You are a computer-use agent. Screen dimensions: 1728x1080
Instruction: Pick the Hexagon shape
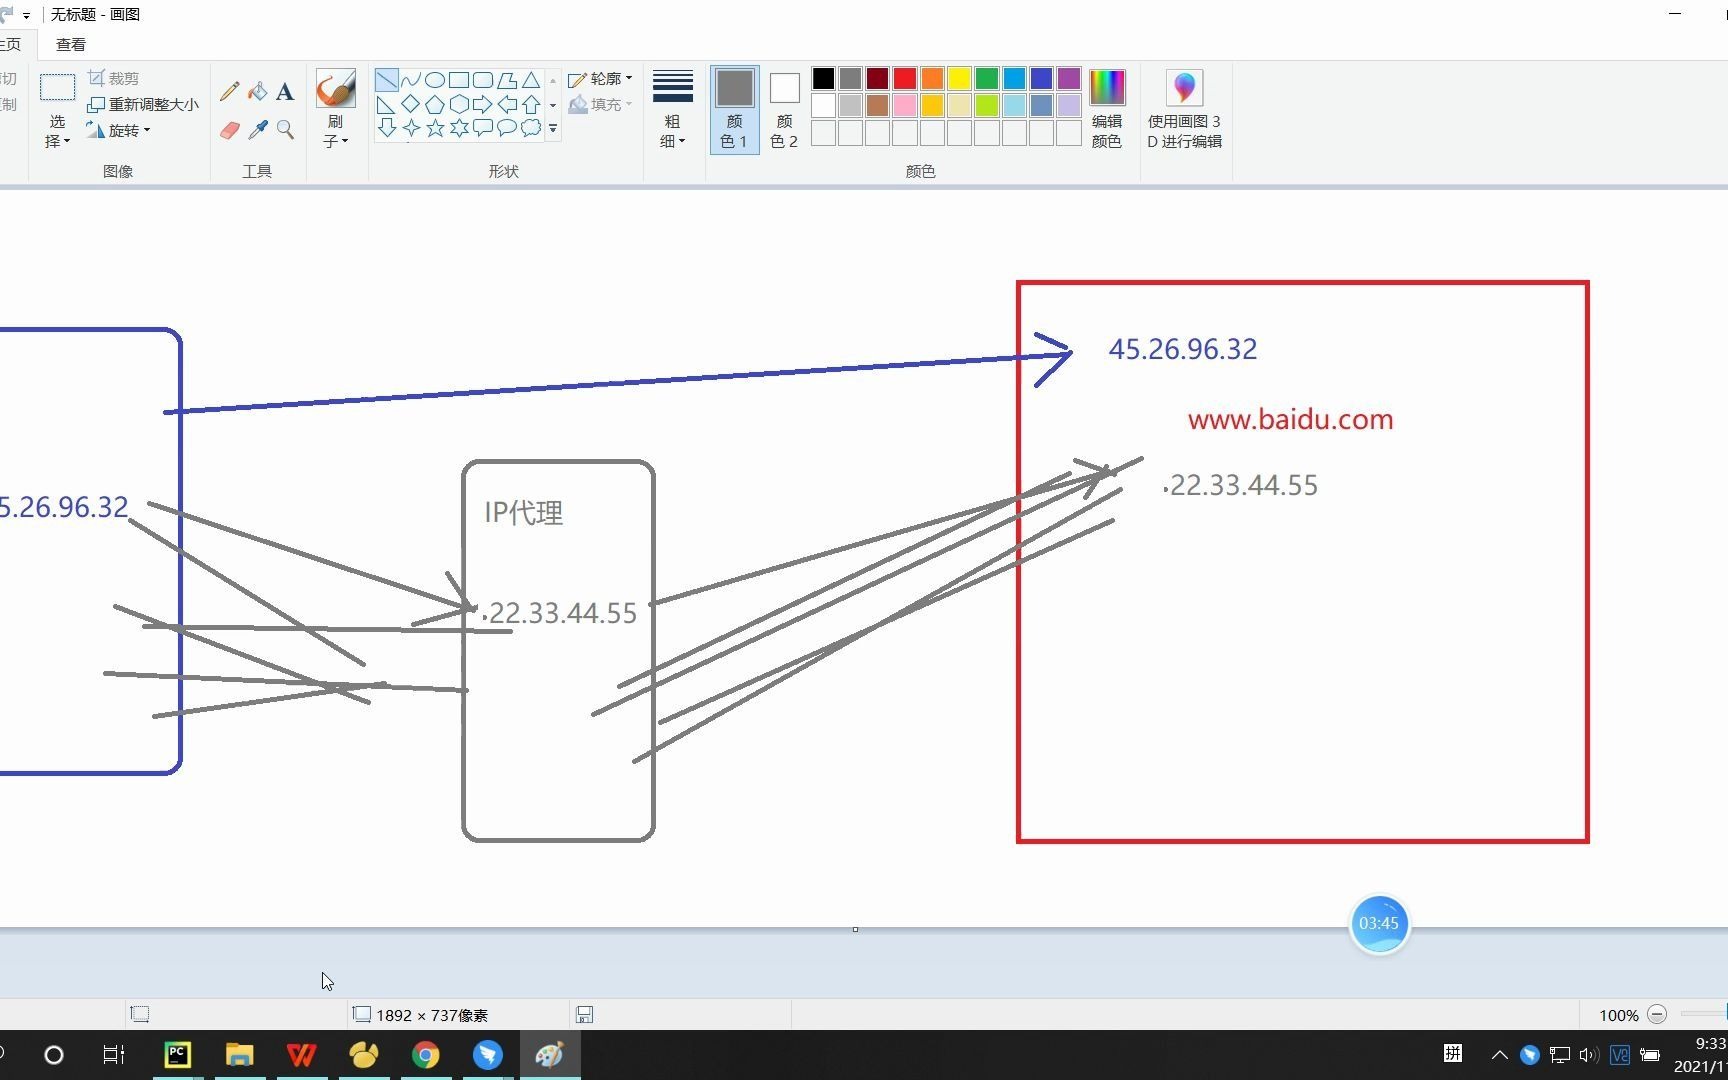pos(459,104)
